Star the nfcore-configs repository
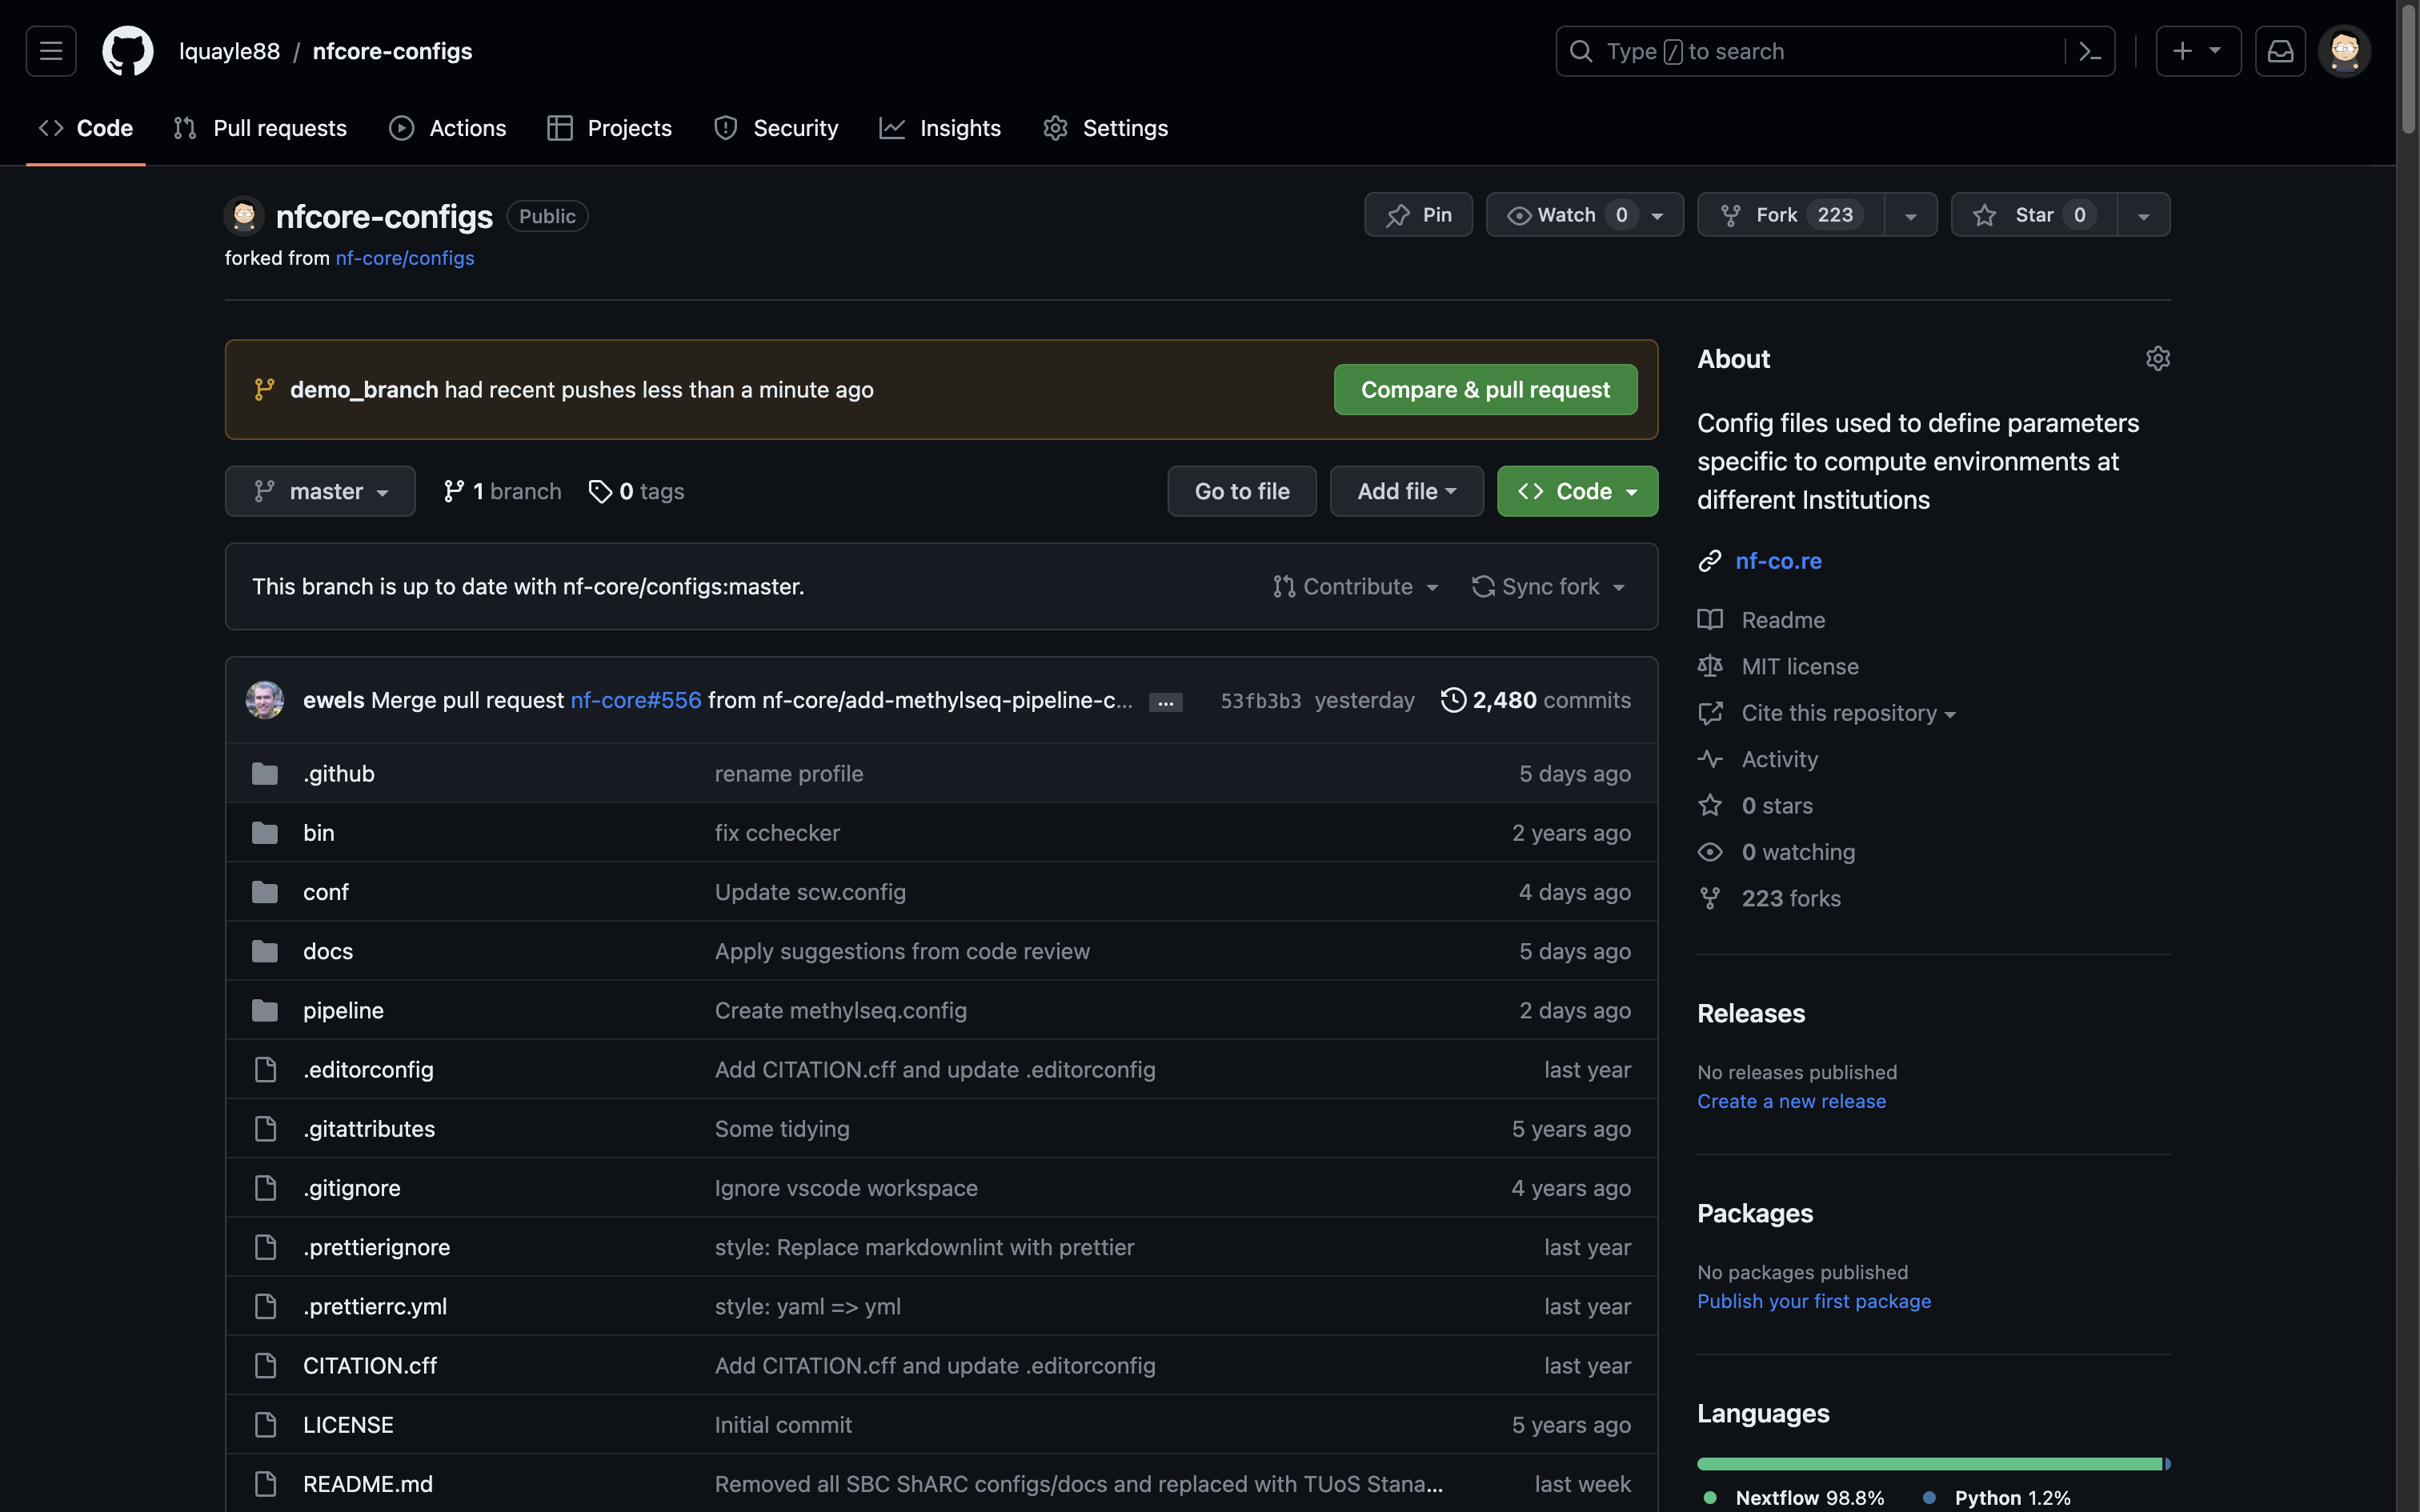 click(x=2034, y=215)
